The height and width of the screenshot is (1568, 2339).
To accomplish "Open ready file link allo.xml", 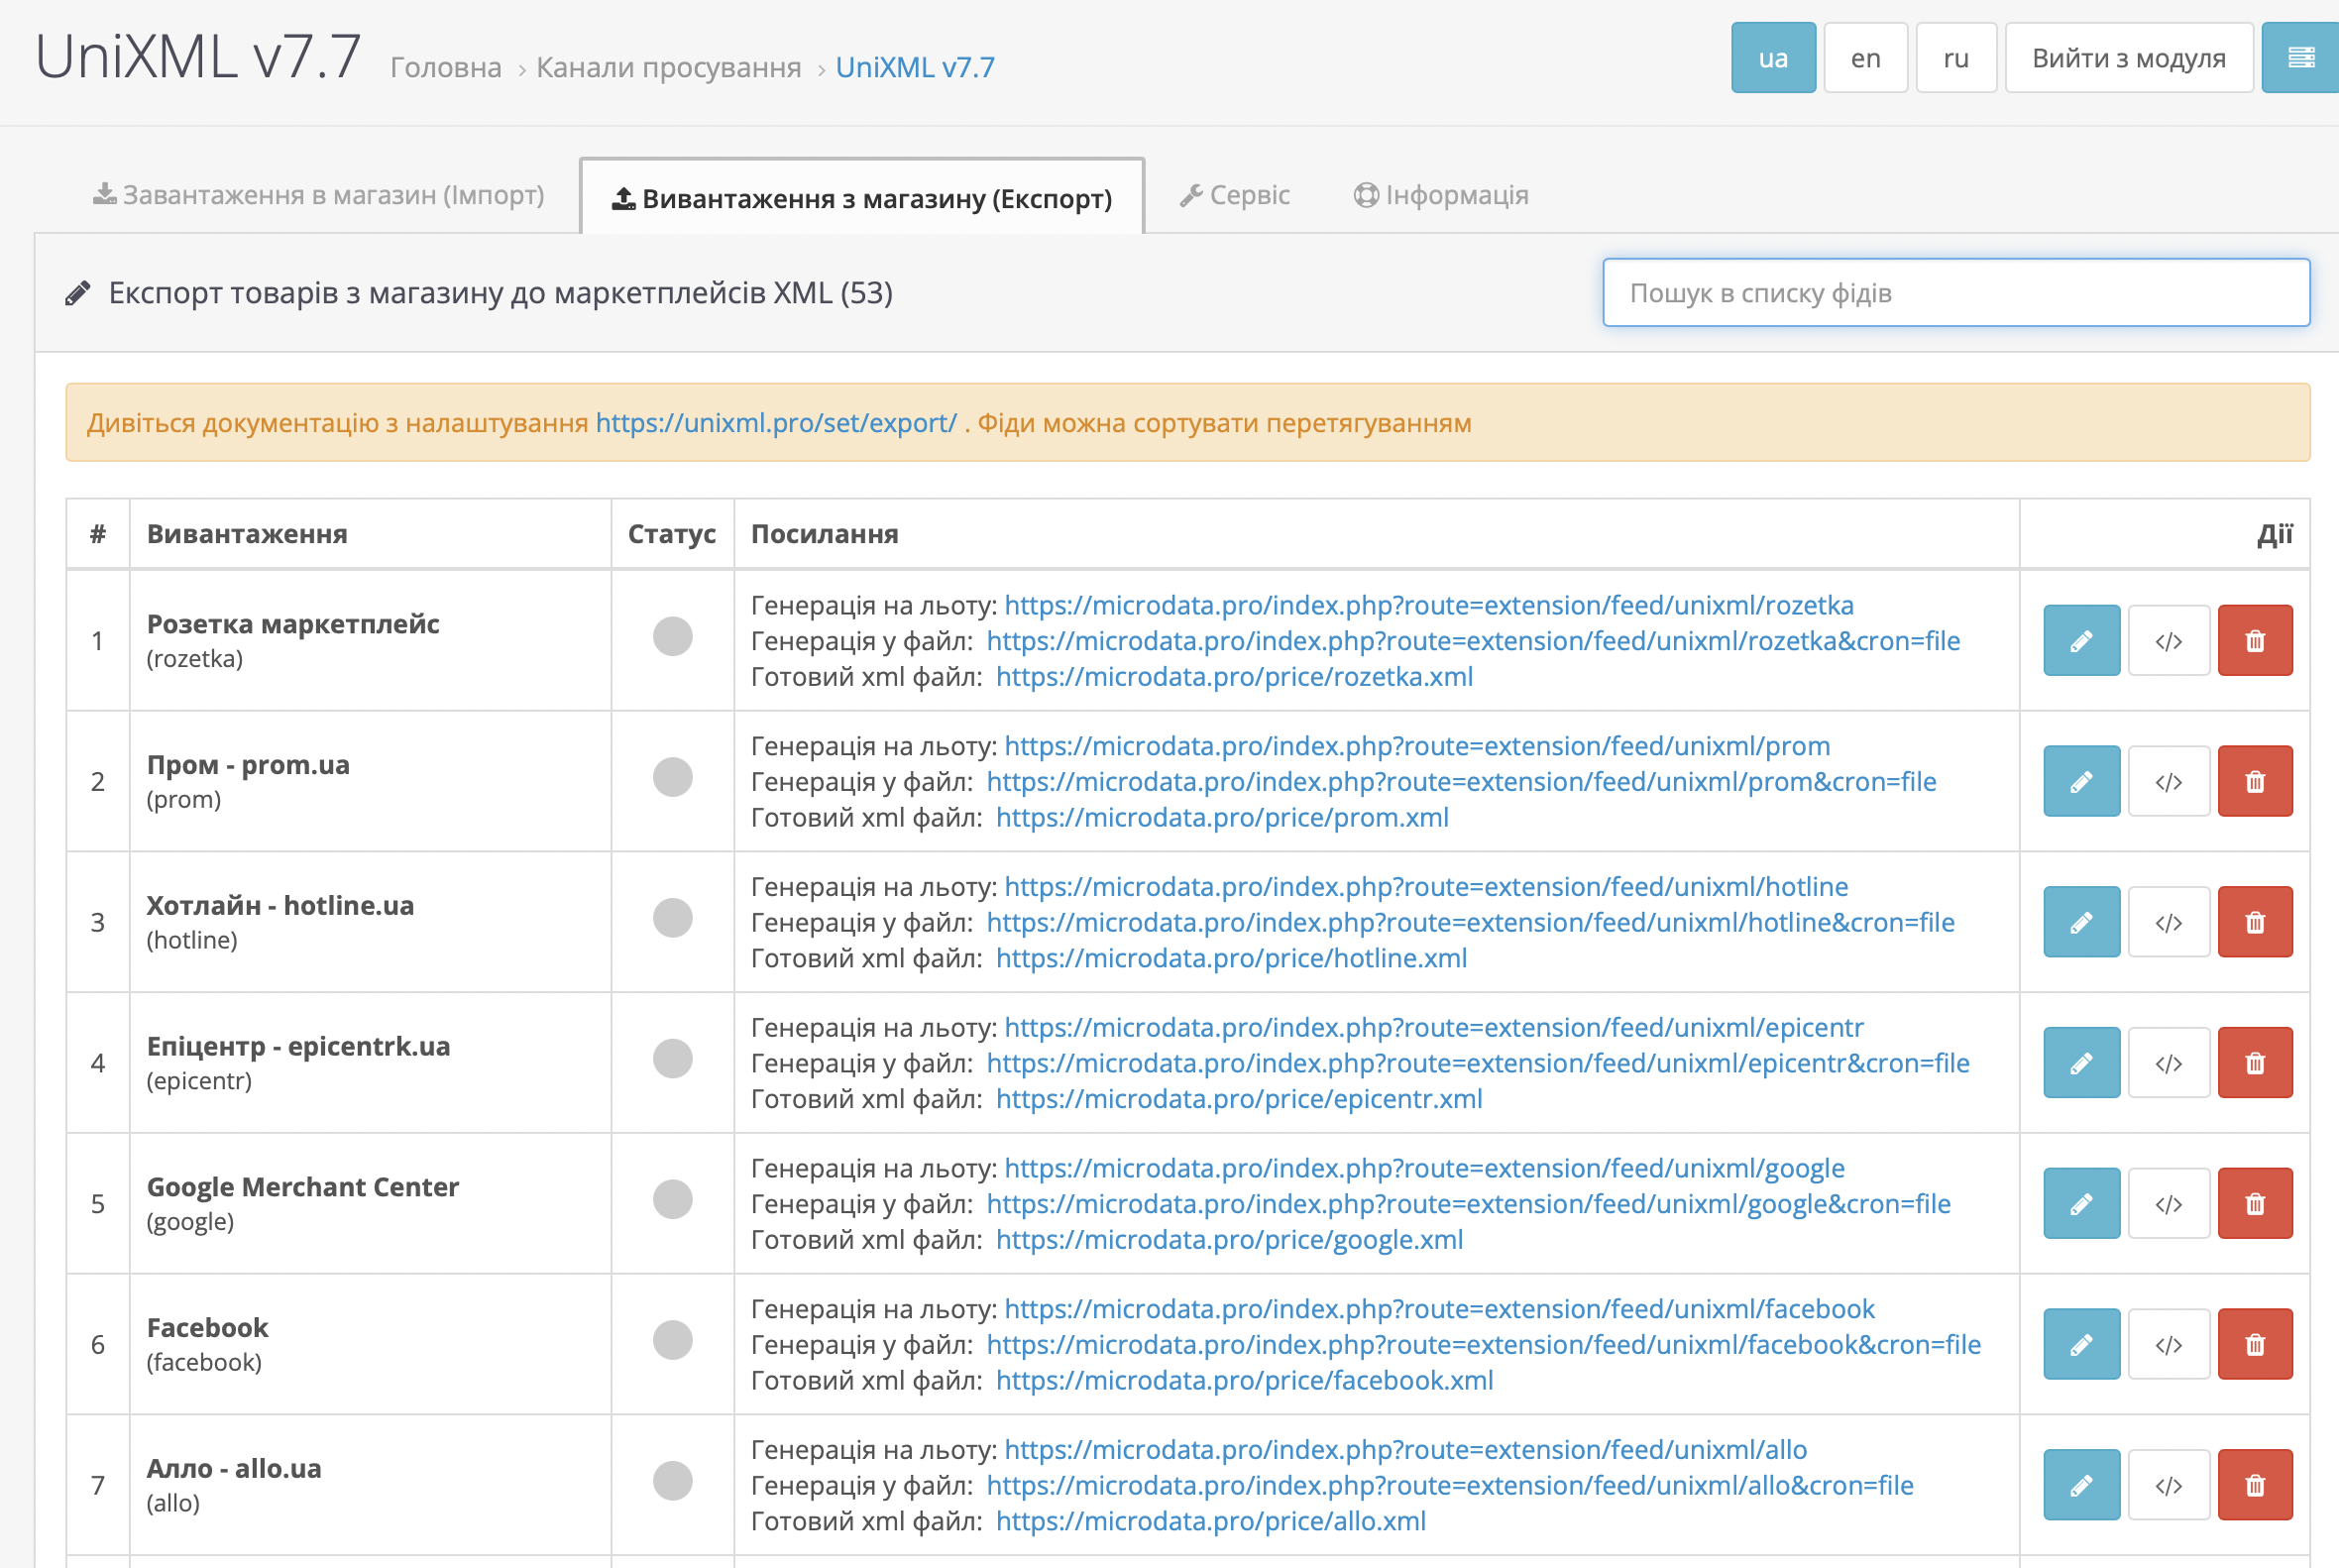I will pos(1211,1521).
